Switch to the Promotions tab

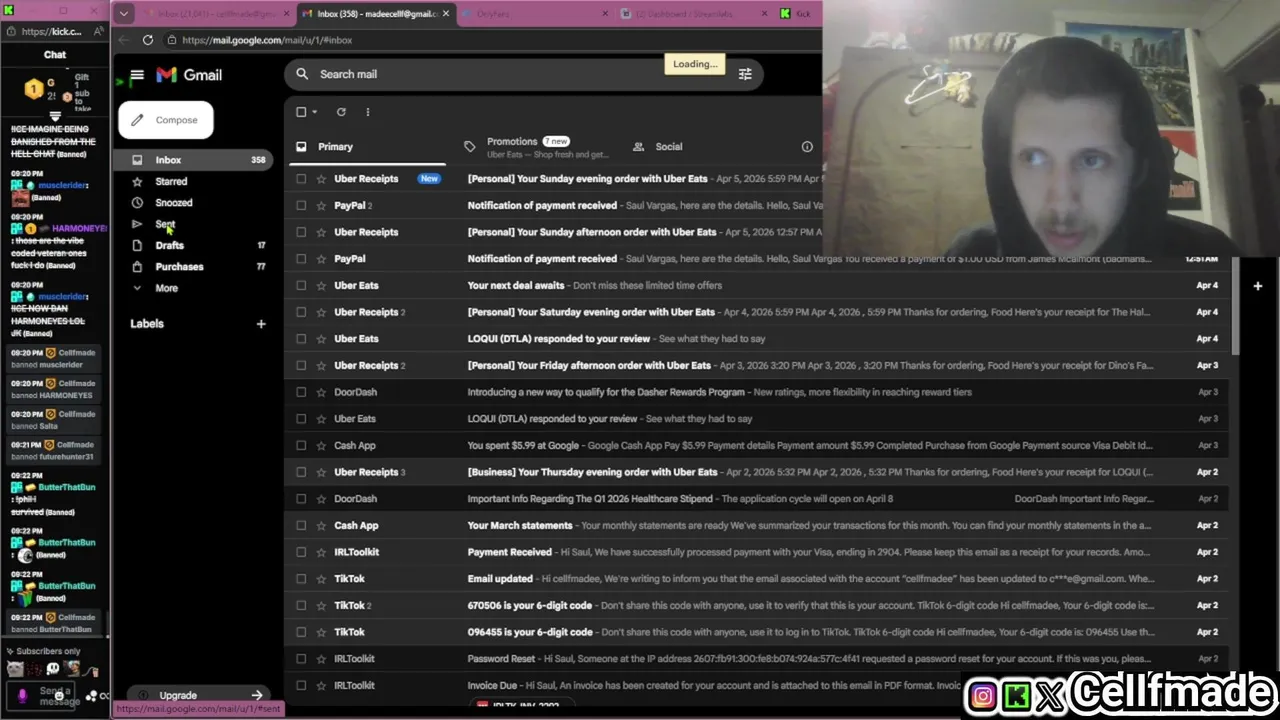click(x=534, y=147)
